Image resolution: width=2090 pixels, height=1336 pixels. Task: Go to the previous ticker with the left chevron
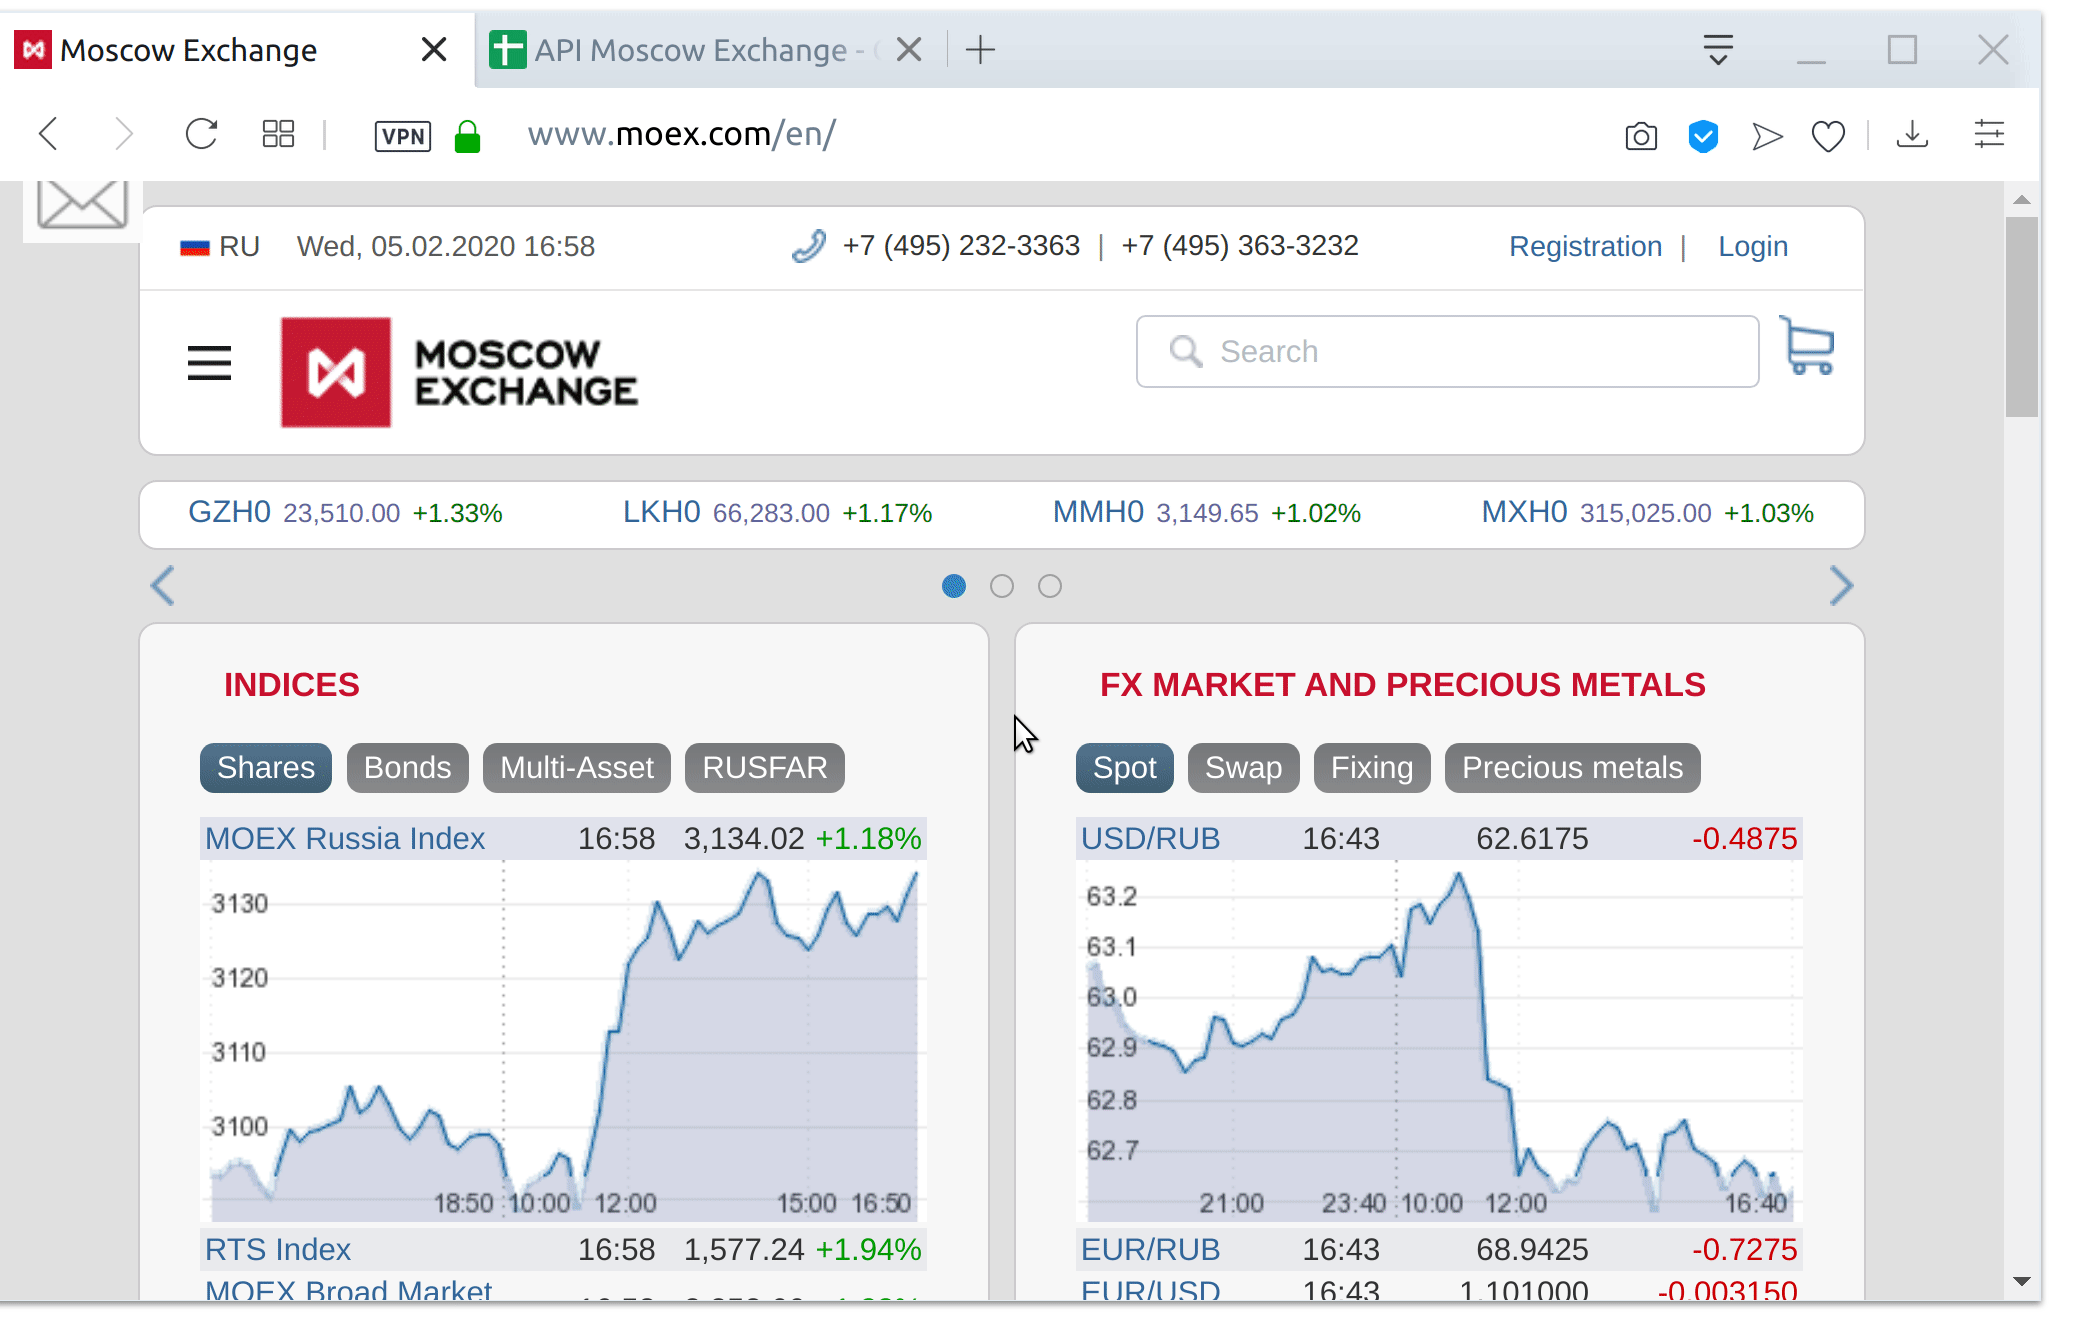point(163,586)
